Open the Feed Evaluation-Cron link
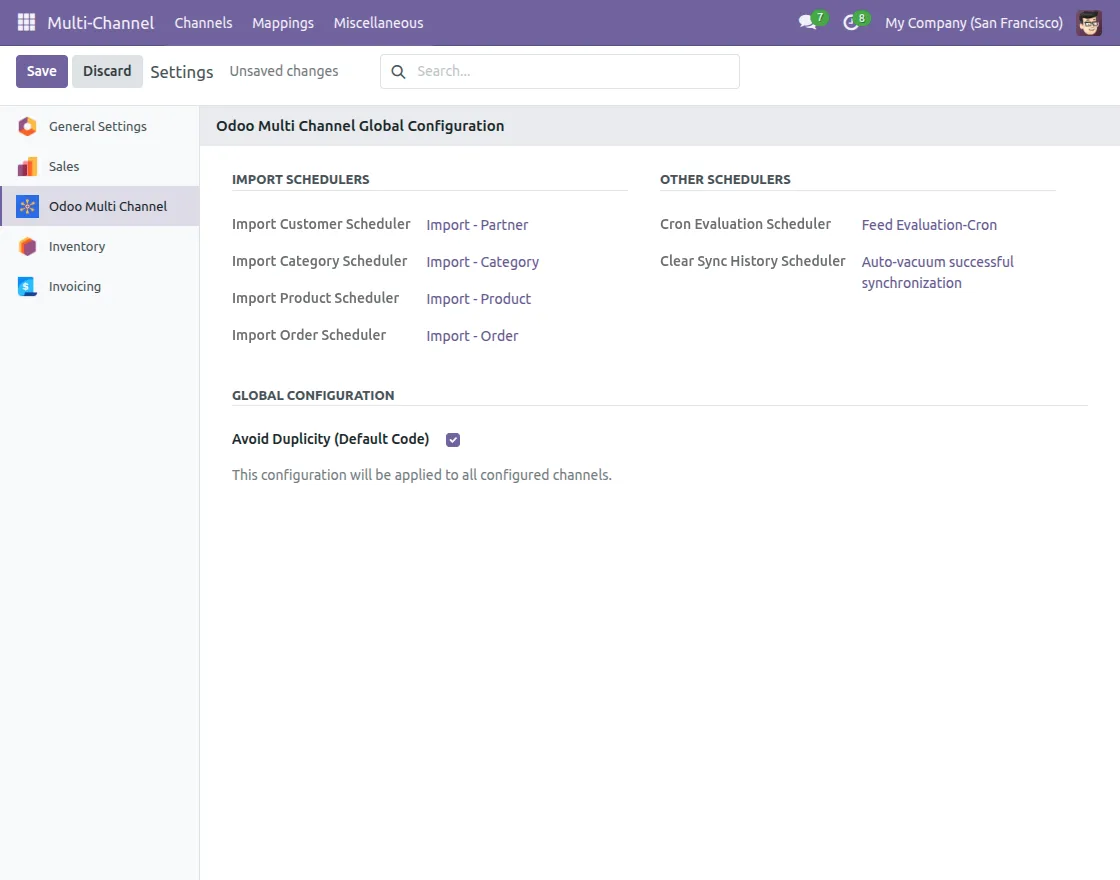Image resolution: width=1120 pixels, height=880 pixels. point(928,224)
